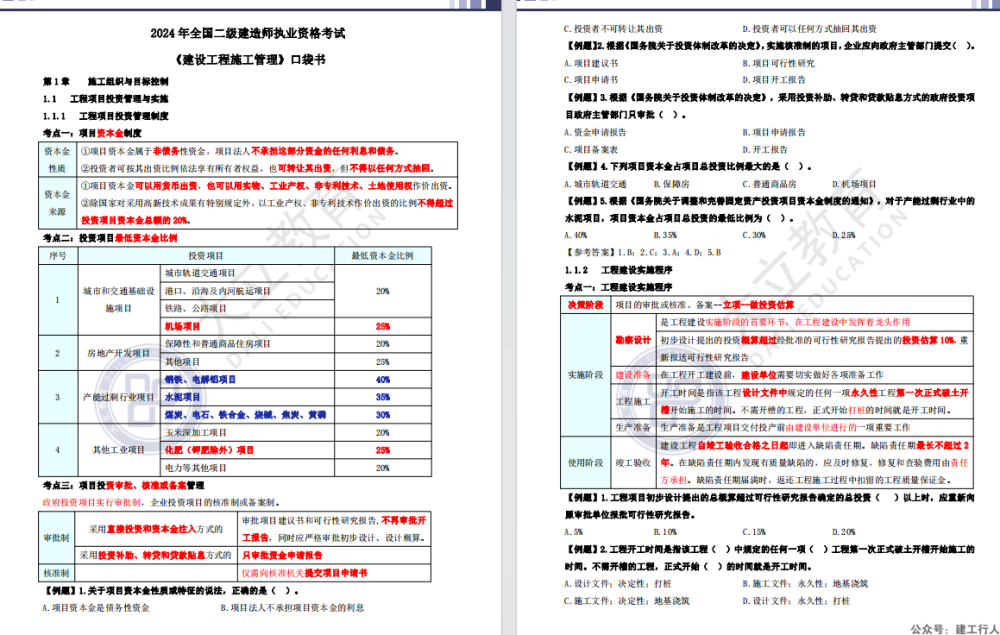This screenshot has width=1000, height=635.
Task: Click the subtitle '《建设工程施工管理》口袋书'
Action: (249, 60)
